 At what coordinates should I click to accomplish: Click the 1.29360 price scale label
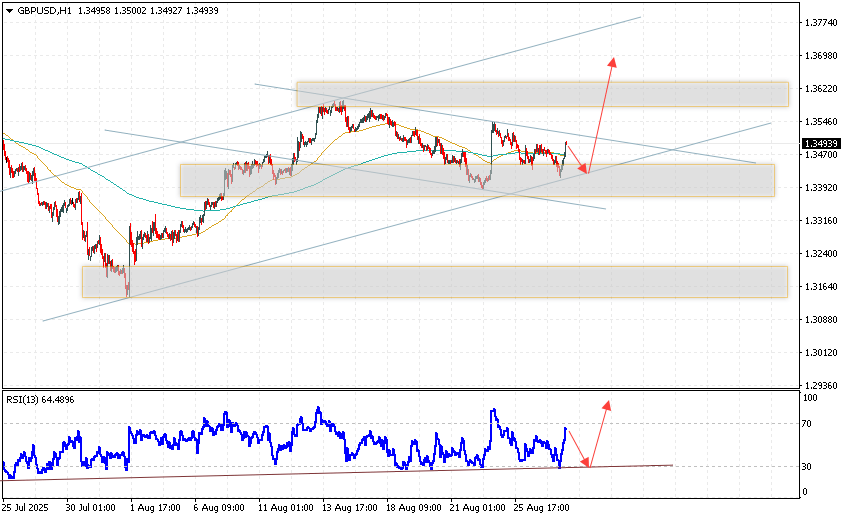point(821,385)
